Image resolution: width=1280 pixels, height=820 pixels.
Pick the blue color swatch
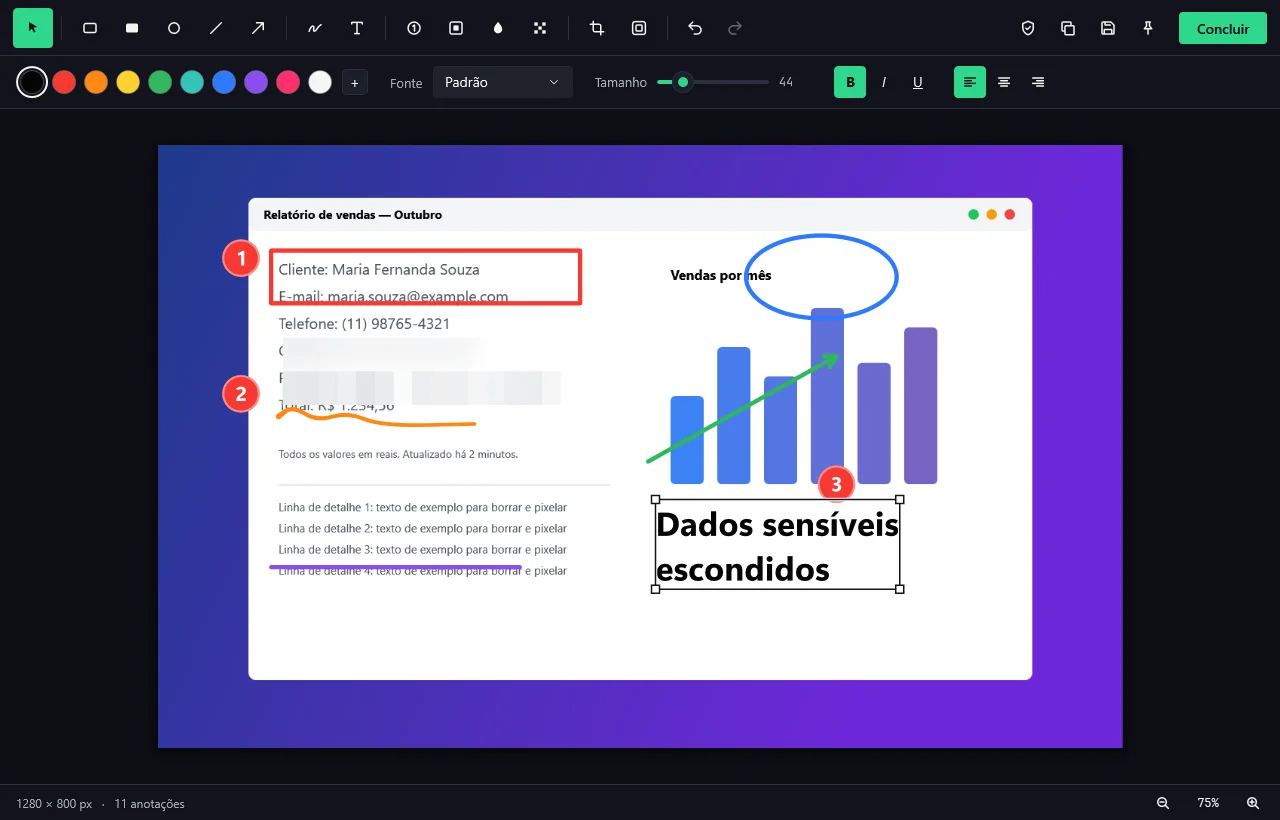[x=224, y=82]
